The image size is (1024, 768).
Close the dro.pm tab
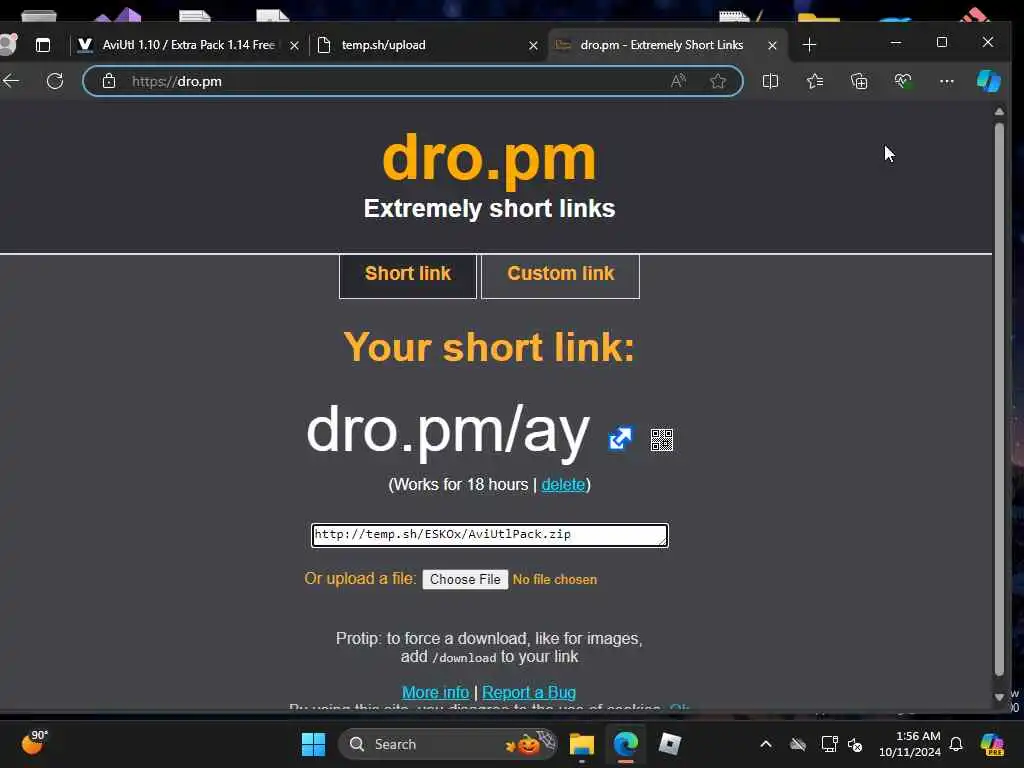772,45
